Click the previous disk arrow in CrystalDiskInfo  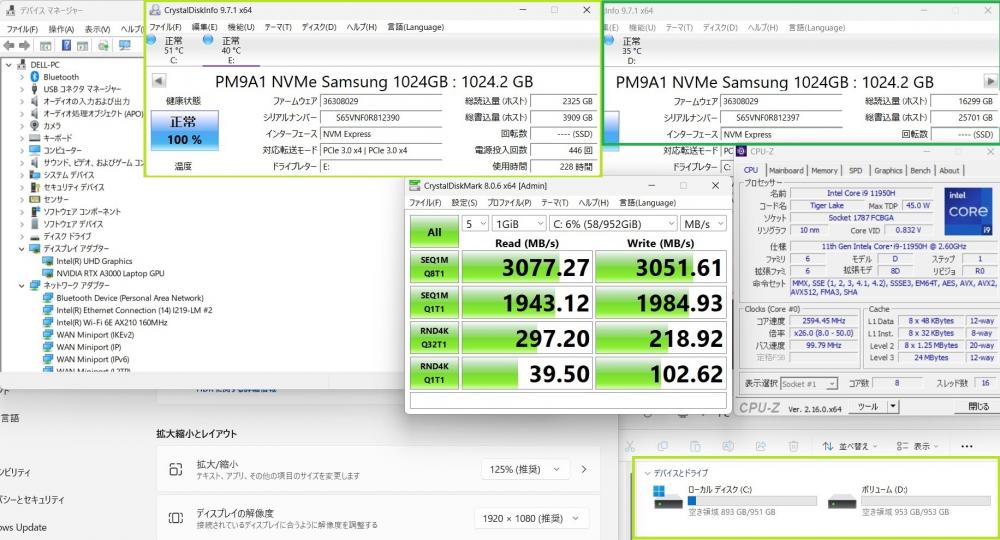pyautogui.click(x=158, y=82)
